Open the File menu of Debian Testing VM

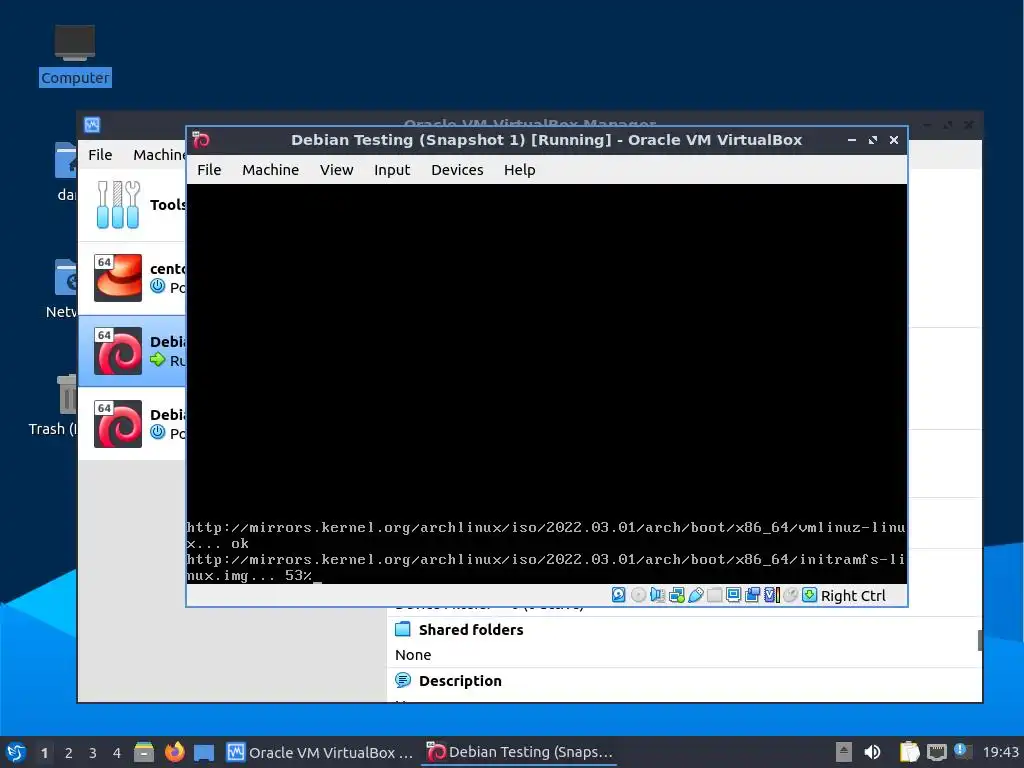point(209,170)
